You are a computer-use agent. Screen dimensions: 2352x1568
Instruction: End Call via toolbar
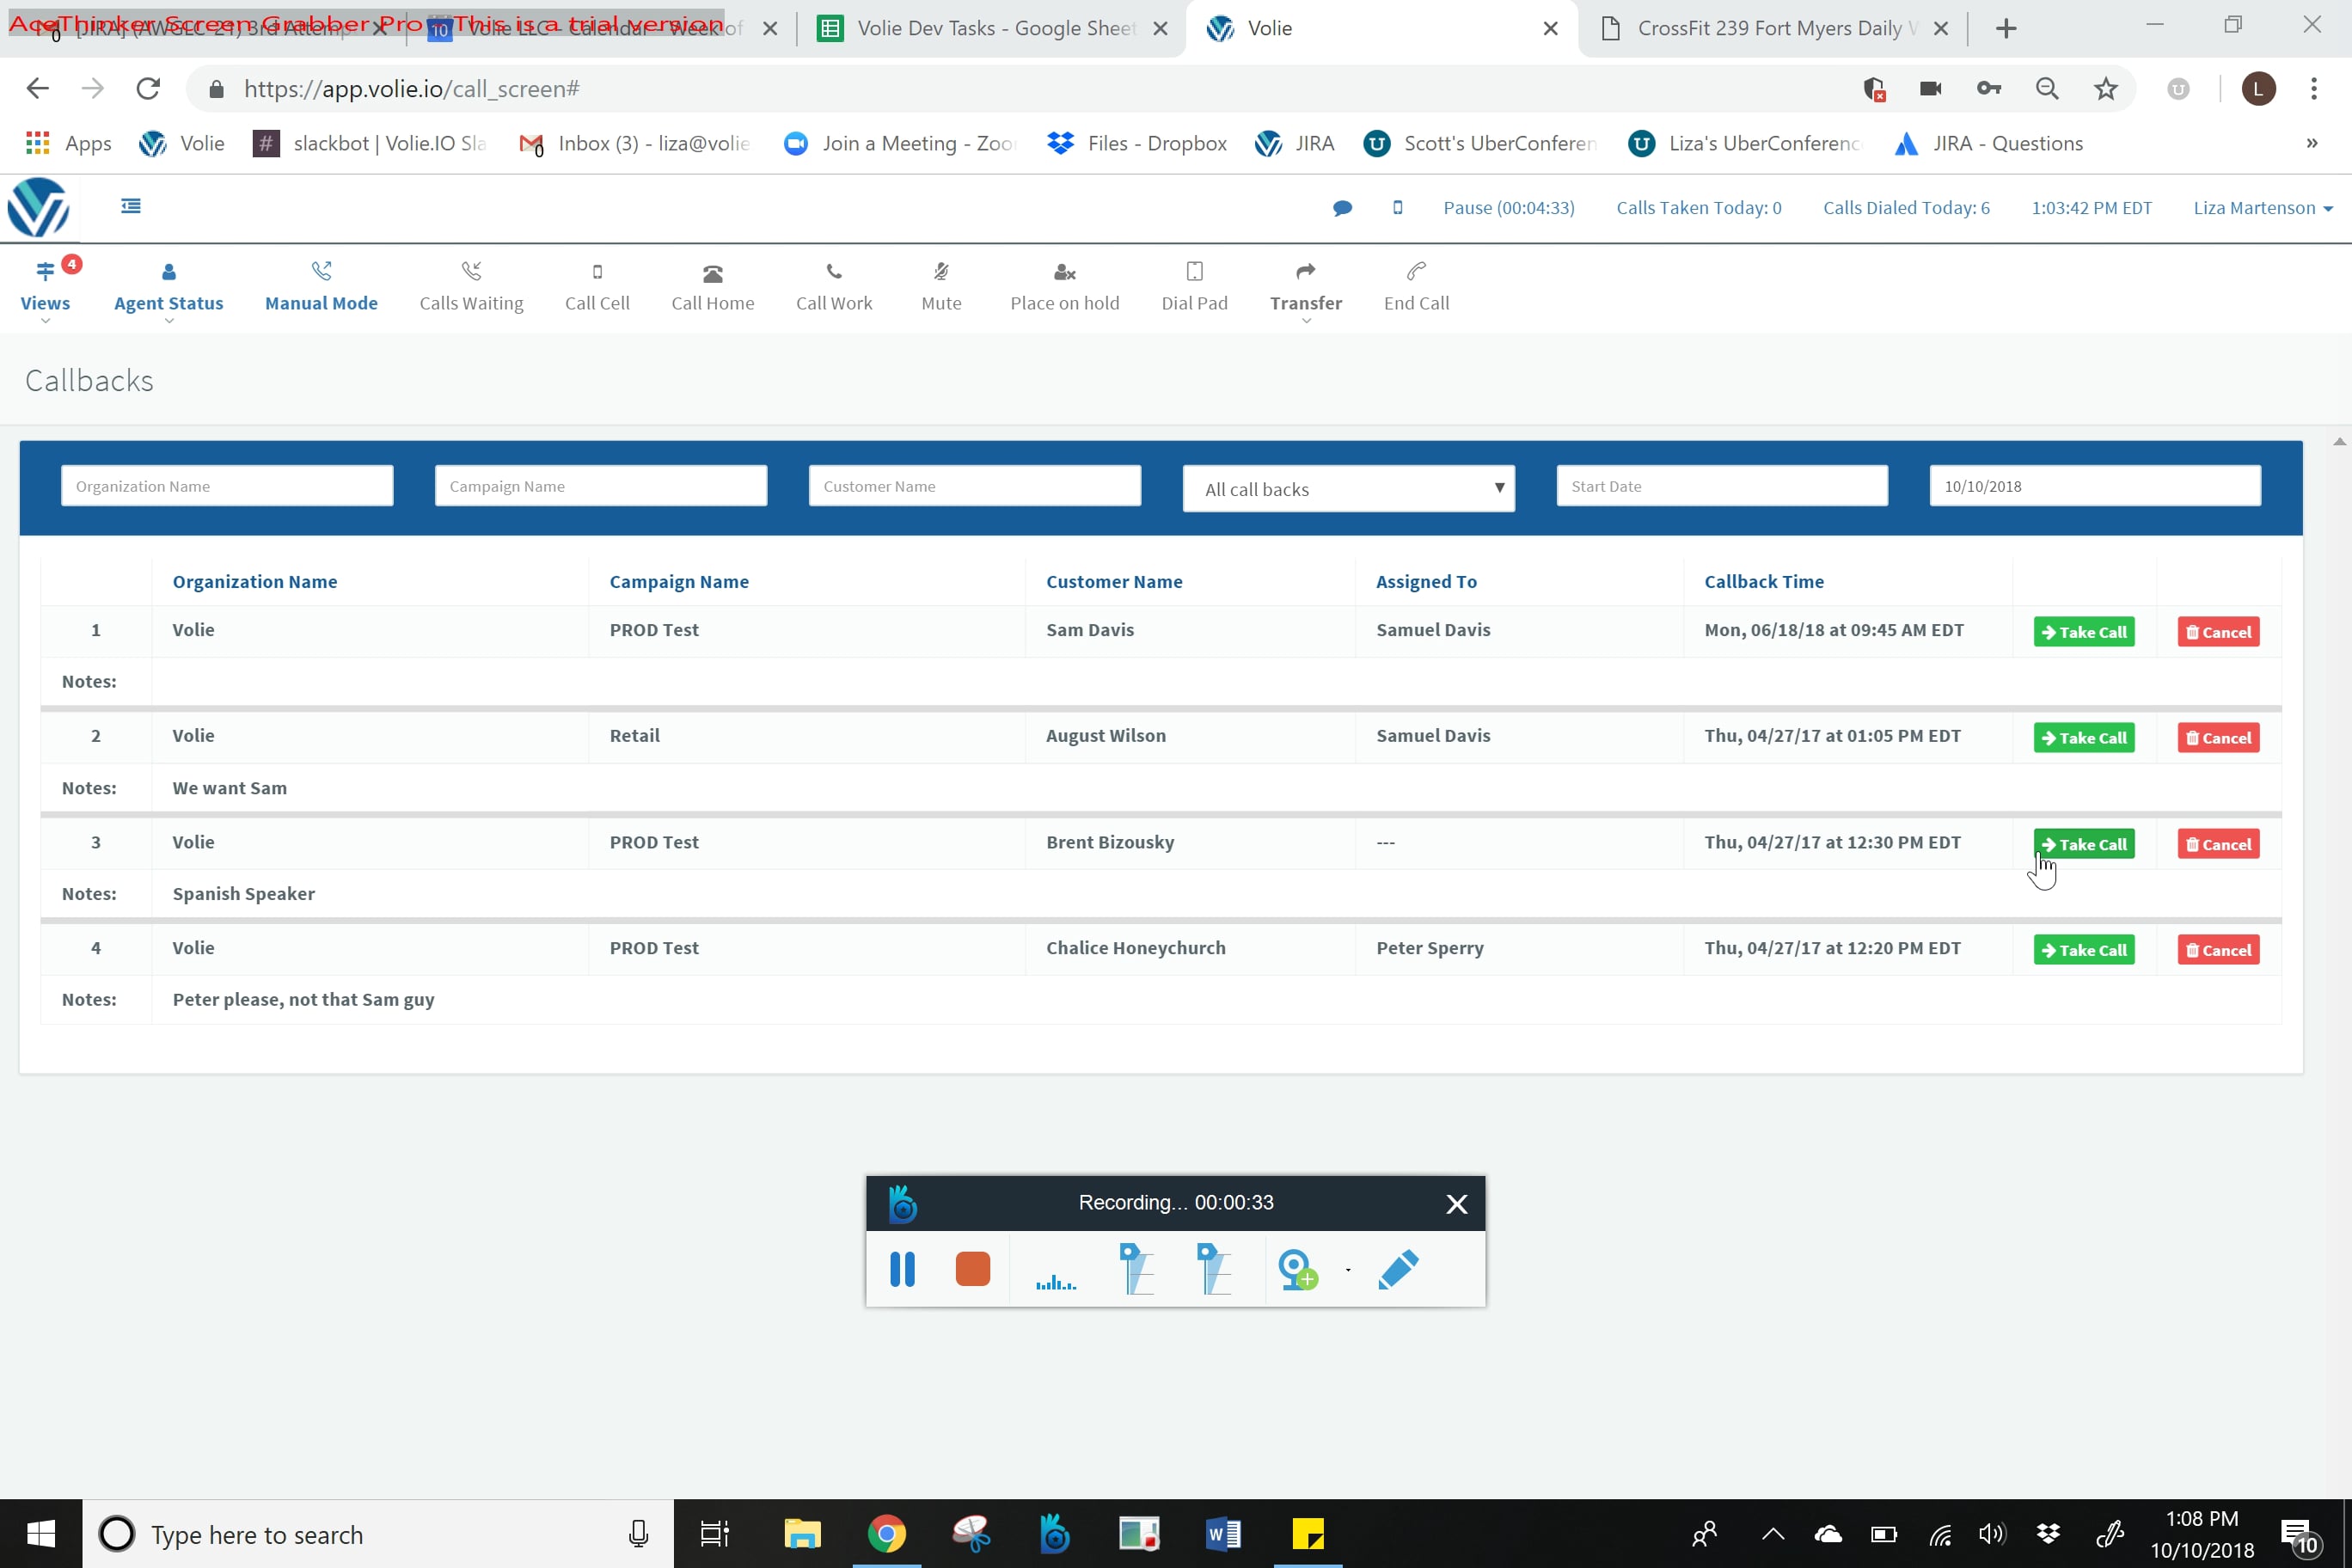(1416, 288)
